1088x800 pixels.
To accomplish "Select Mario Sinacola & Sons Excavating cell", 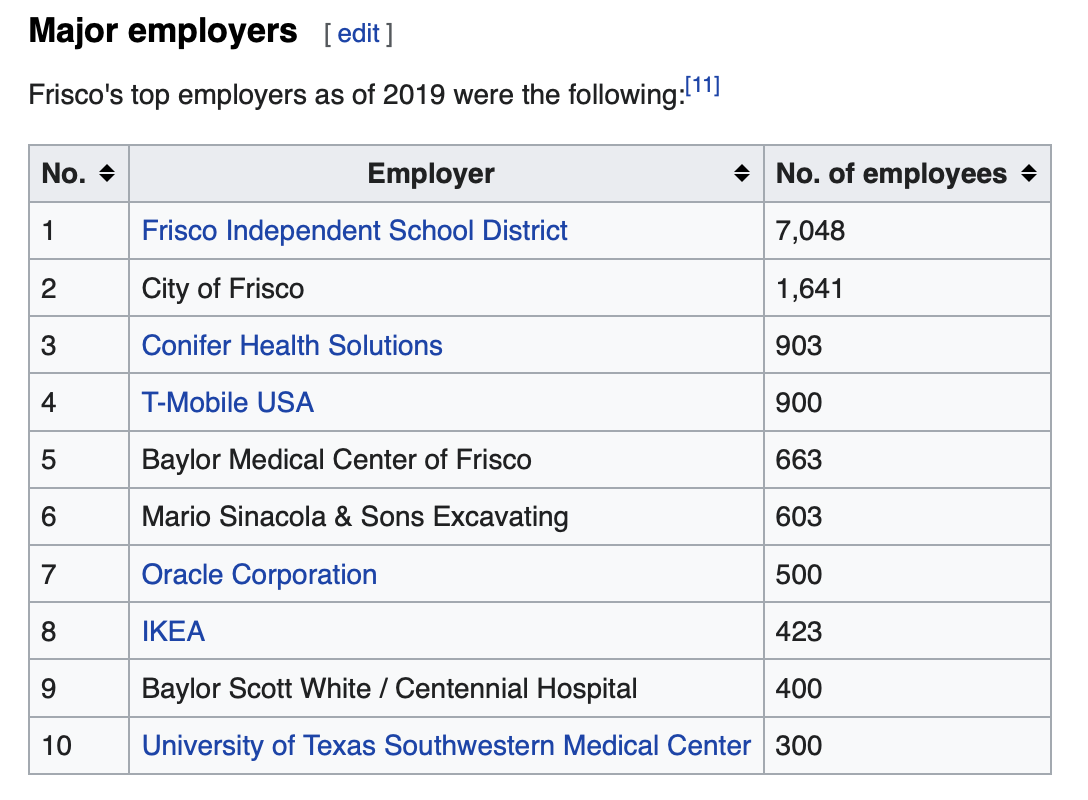I will click(x=446, y=517).
